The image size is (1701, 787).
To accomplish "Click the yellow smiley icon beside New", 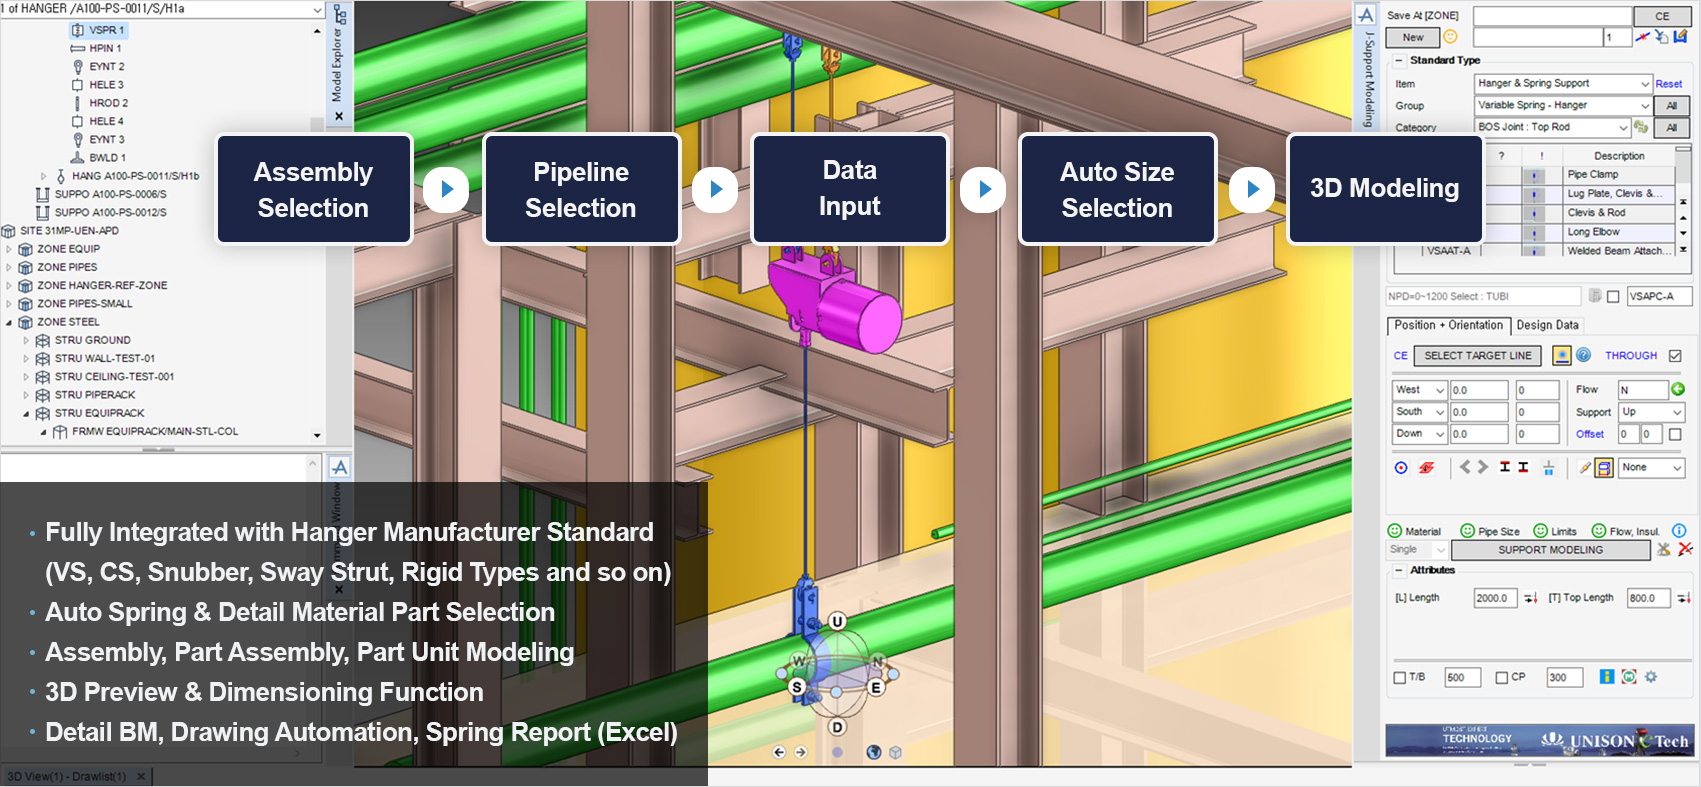I will coord(1450,37).
